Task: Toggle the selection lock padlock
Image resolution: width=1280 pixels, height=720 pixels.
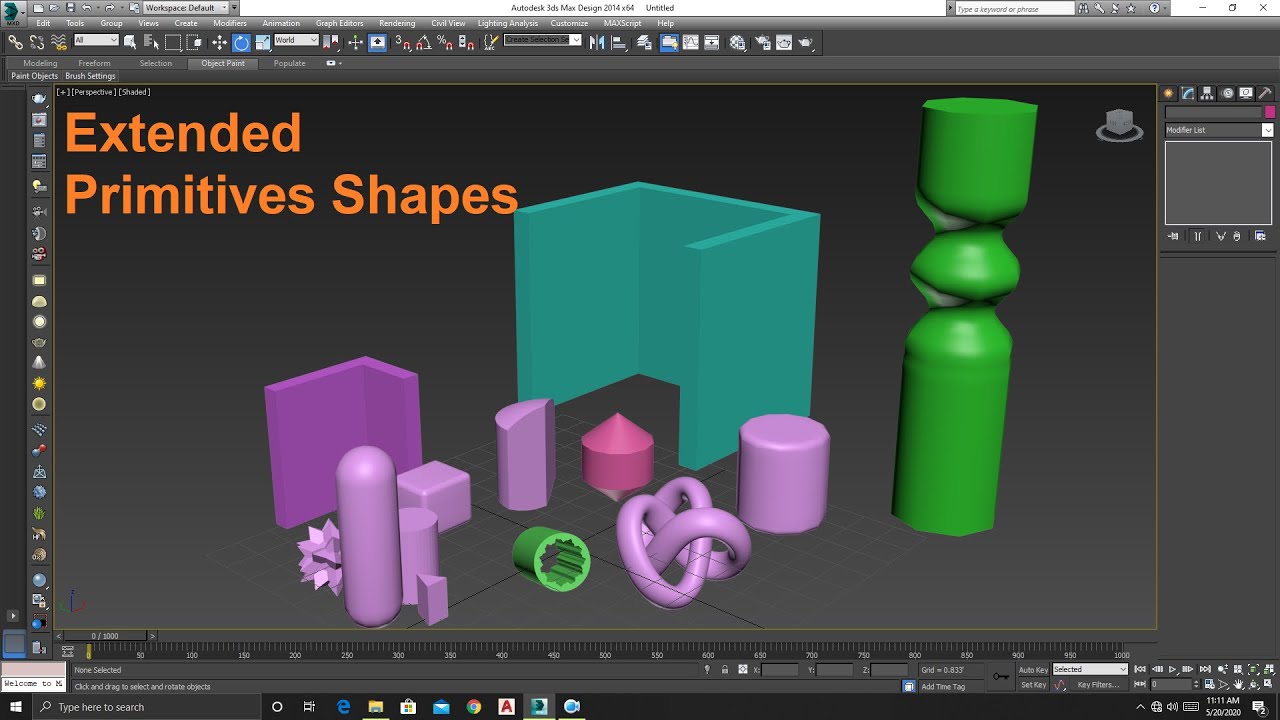Action: click(x=724, y=670)
